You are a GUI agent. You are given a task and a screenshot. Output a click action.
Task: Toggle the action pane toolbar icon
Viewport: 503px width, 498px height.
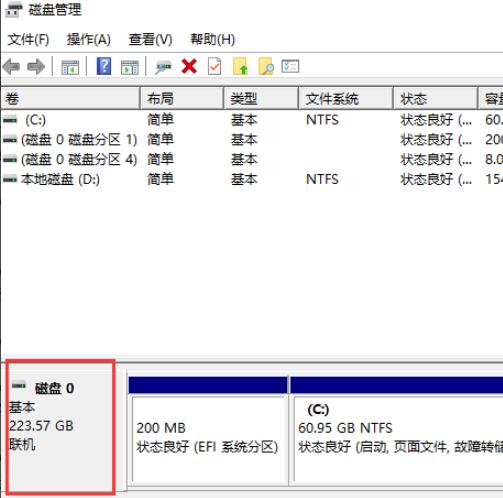click(x=130, y=67)
